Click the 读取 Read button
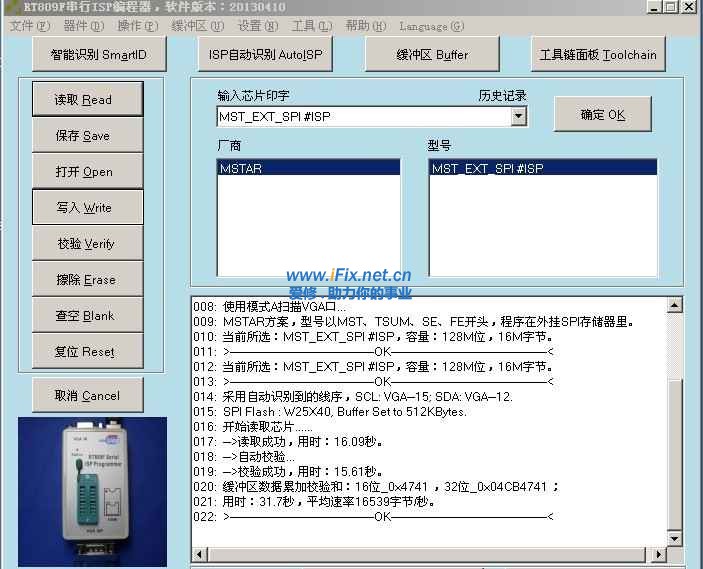The height and width of the screenshot is (569, 703). (86, 100)
